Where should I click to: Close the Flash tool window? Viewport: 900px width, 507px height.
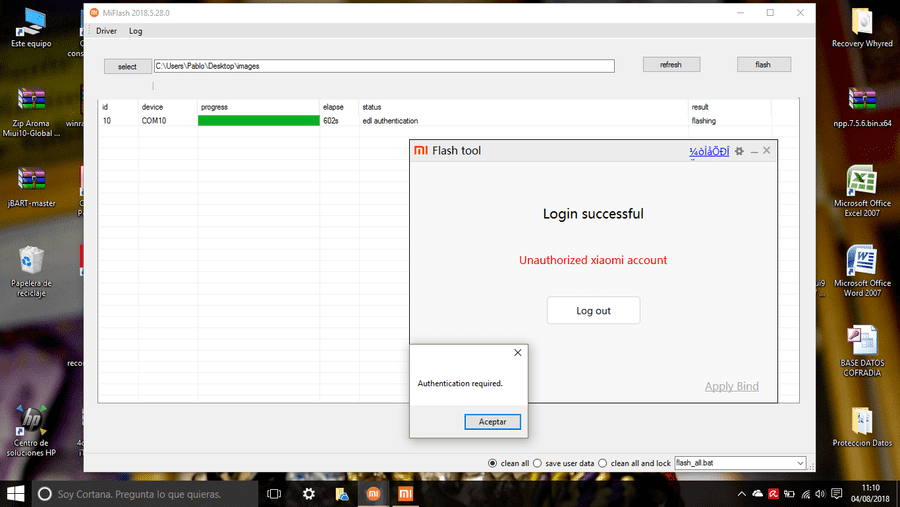tap(767, 150)
